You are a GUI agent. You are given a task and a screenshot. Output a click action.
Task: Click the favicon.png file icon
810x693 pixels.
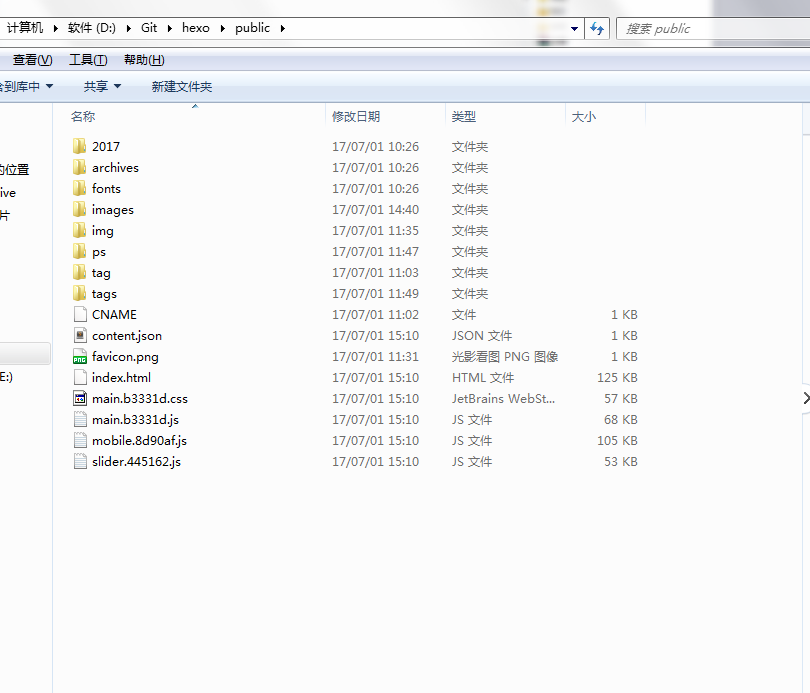click(x=80, y=357)
